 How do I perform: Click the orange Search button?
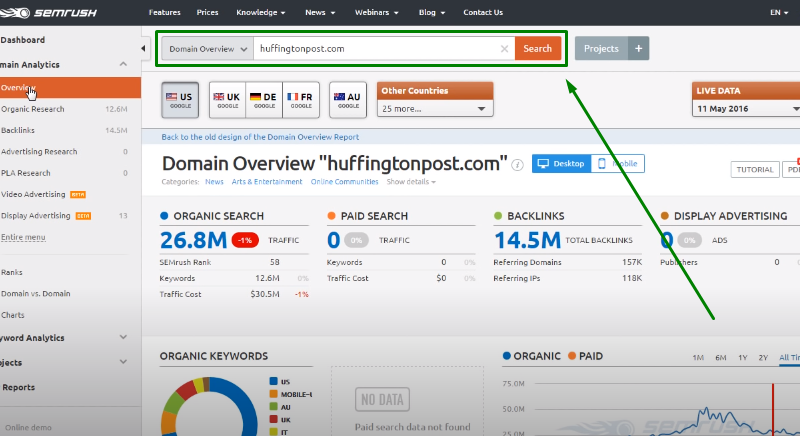pos(537,49)
